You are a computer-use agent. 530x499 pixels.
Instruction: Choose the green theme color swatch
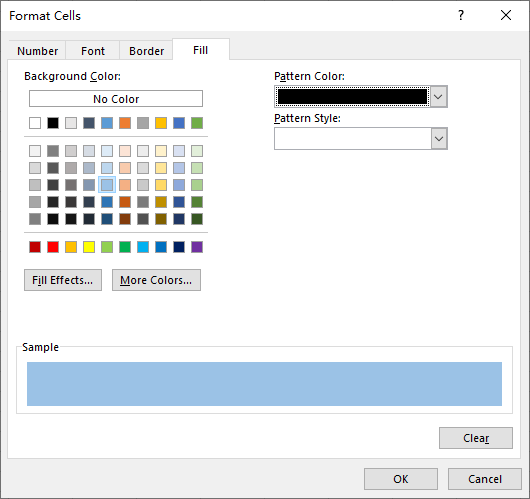pyautogui.click(x=197, y=123)
